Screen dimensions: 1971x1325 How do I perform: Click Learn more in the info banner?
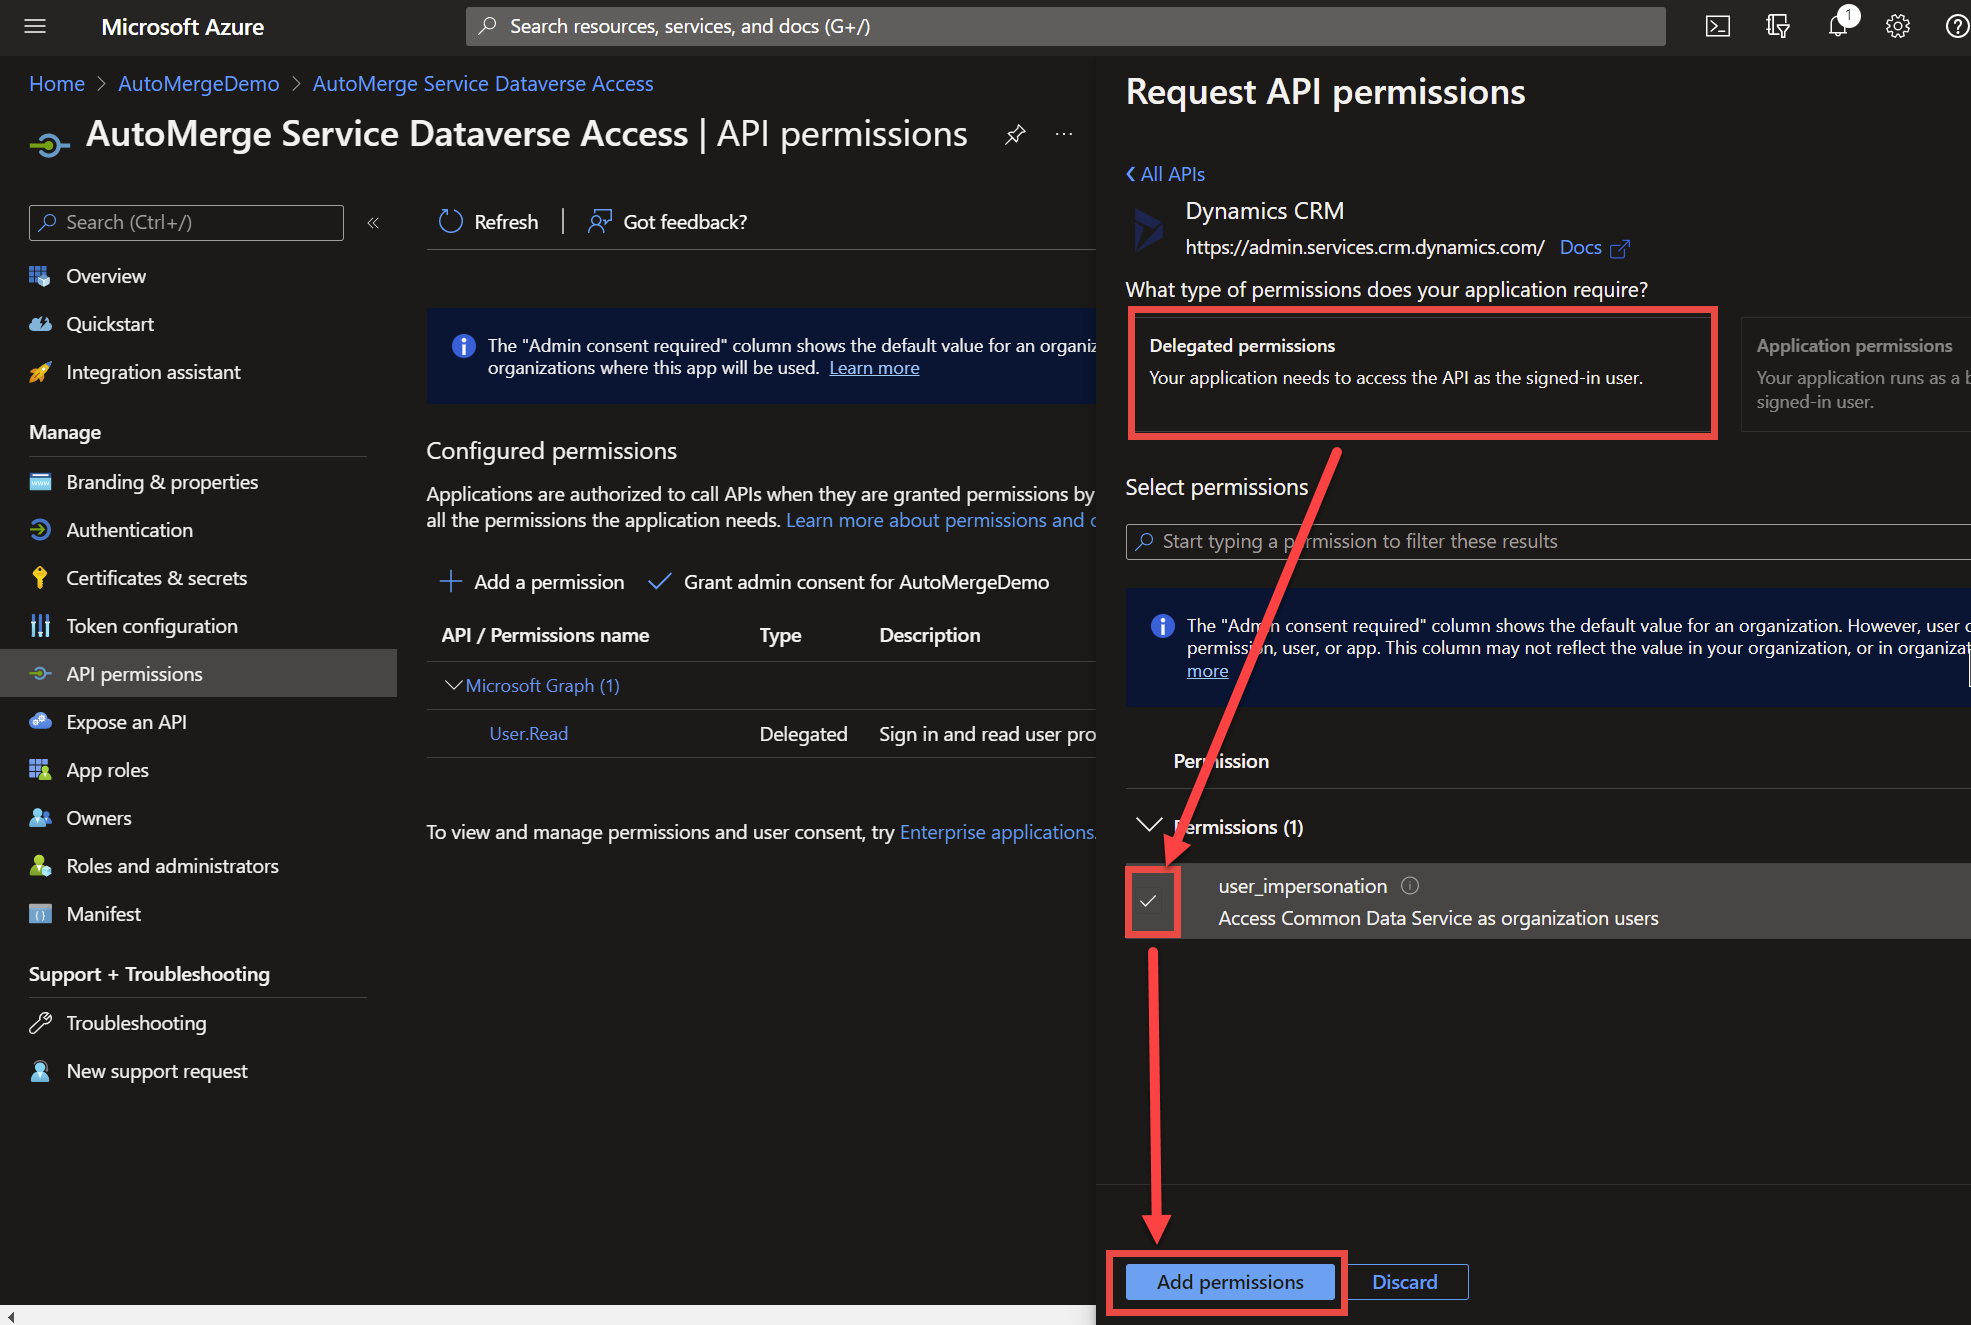pos(874,368)
